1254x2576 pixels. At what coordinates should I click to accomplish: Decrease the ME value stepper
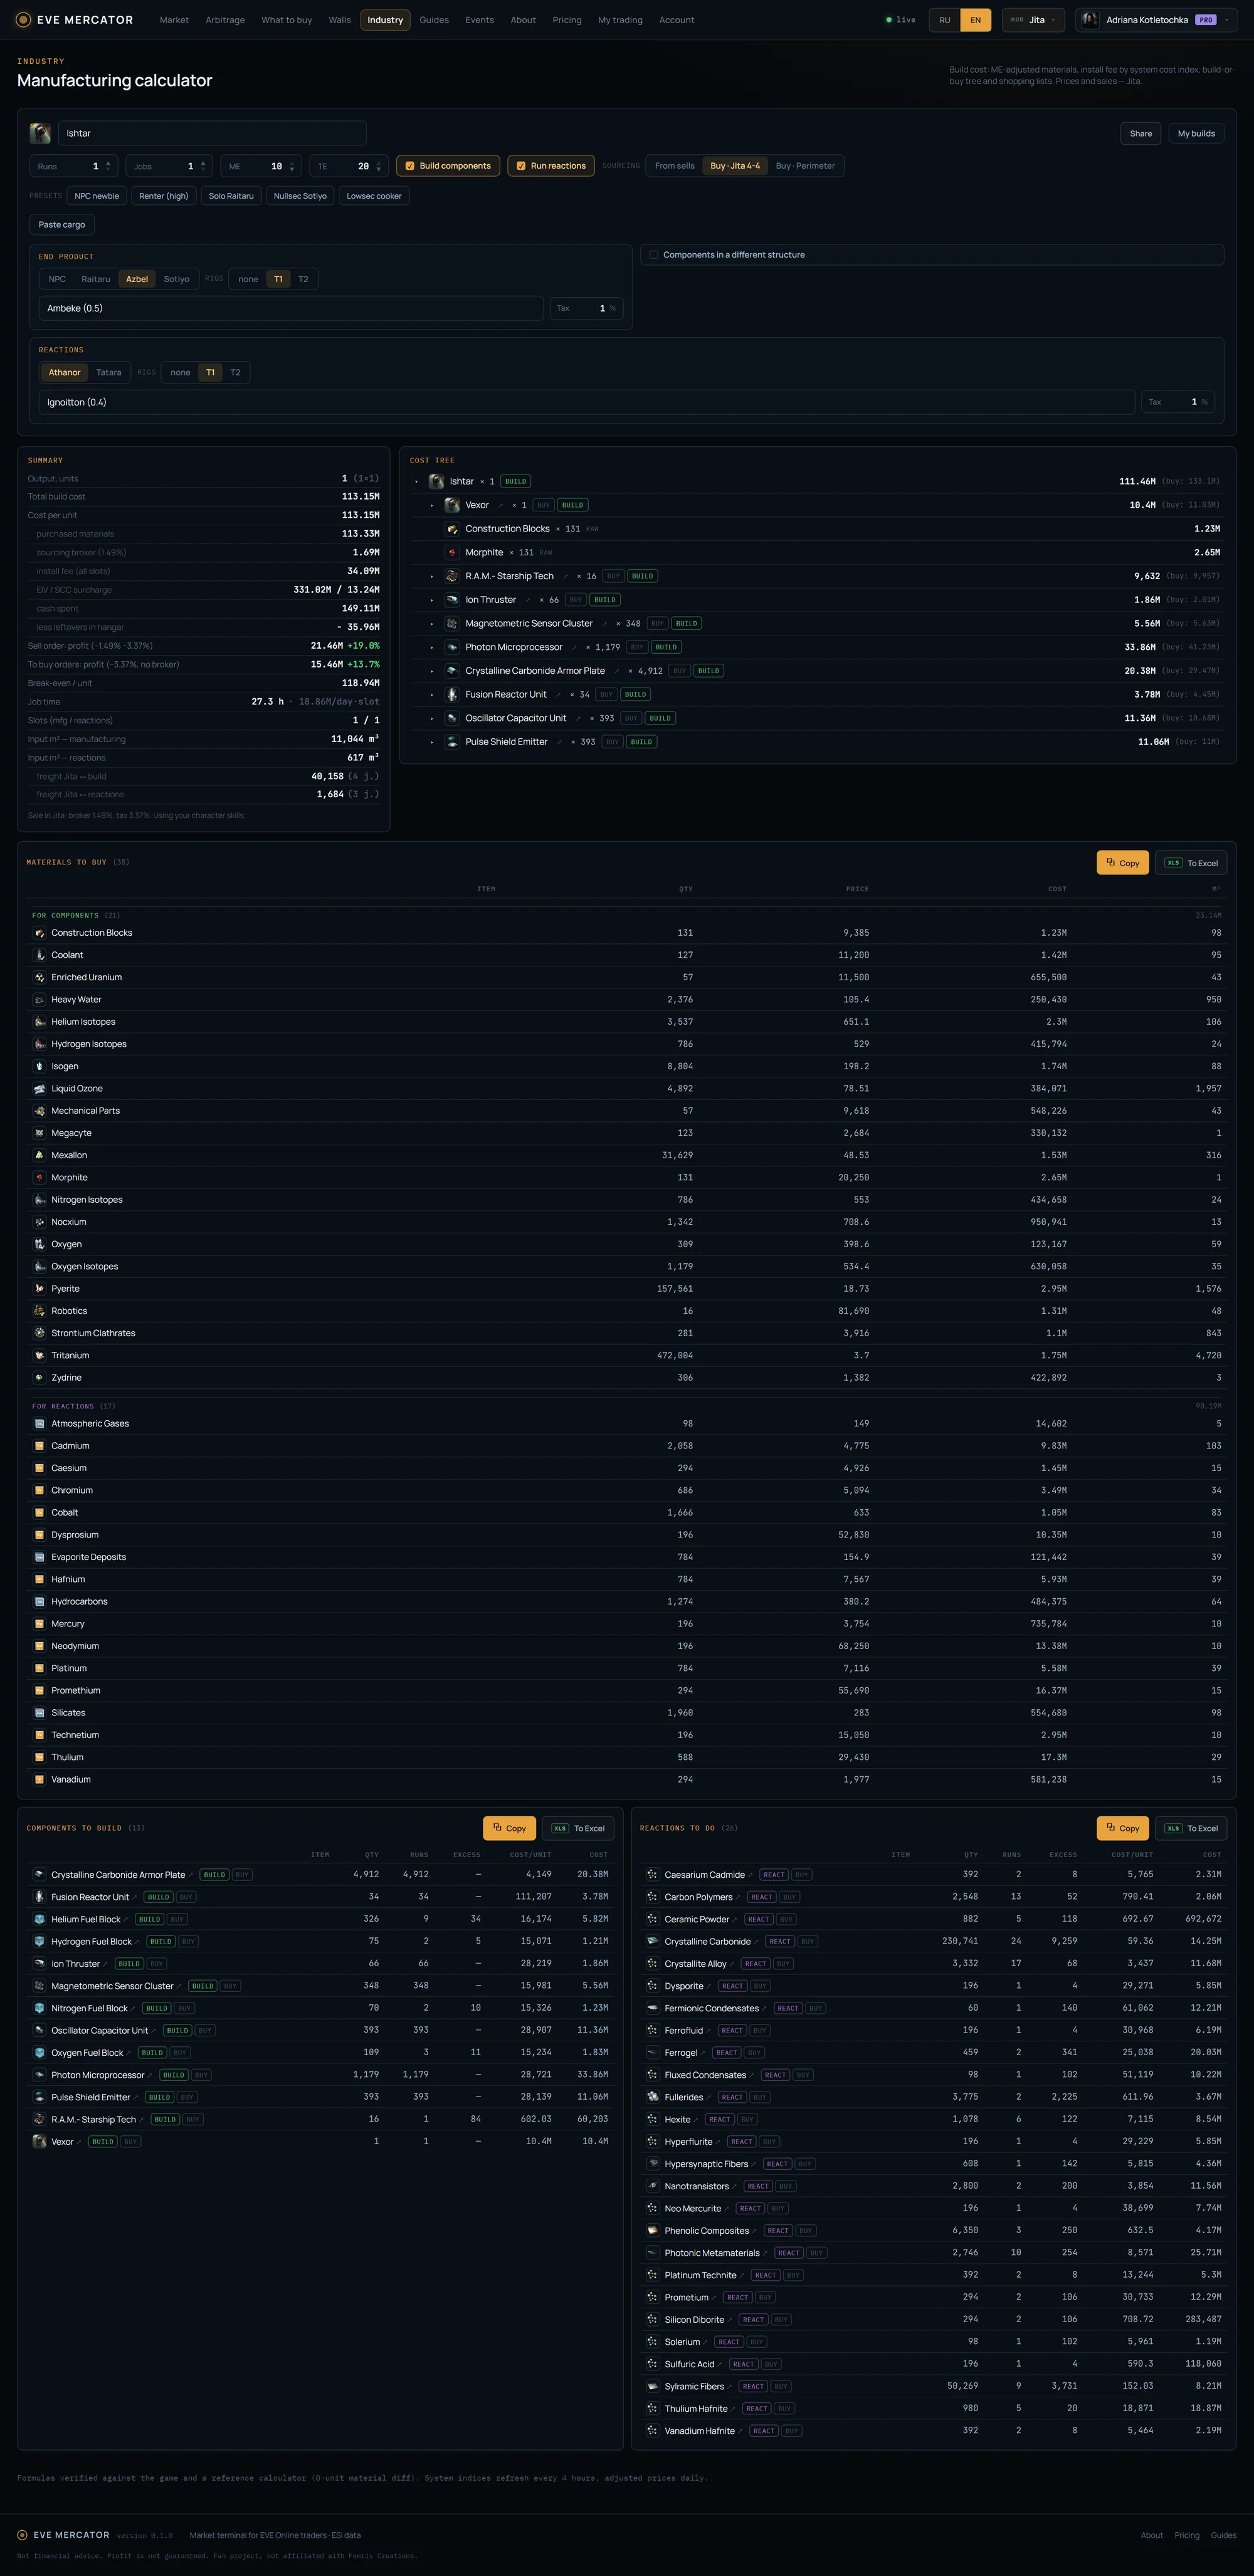(x=292, y=170)
